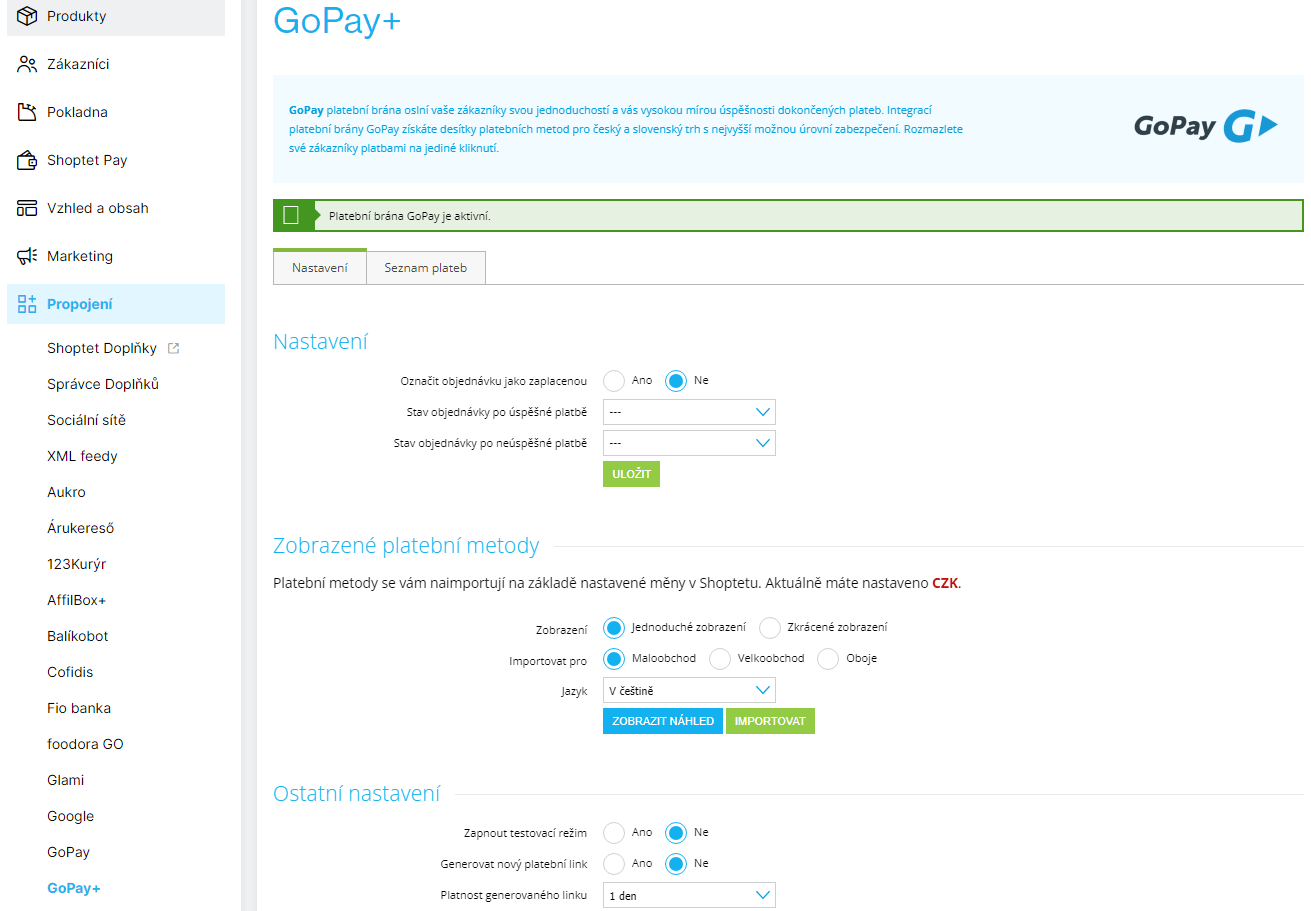Viewport: 1311px width, 911px height.
Task: Click the Marketing megaphone icon
Action: tap(27, 256)
